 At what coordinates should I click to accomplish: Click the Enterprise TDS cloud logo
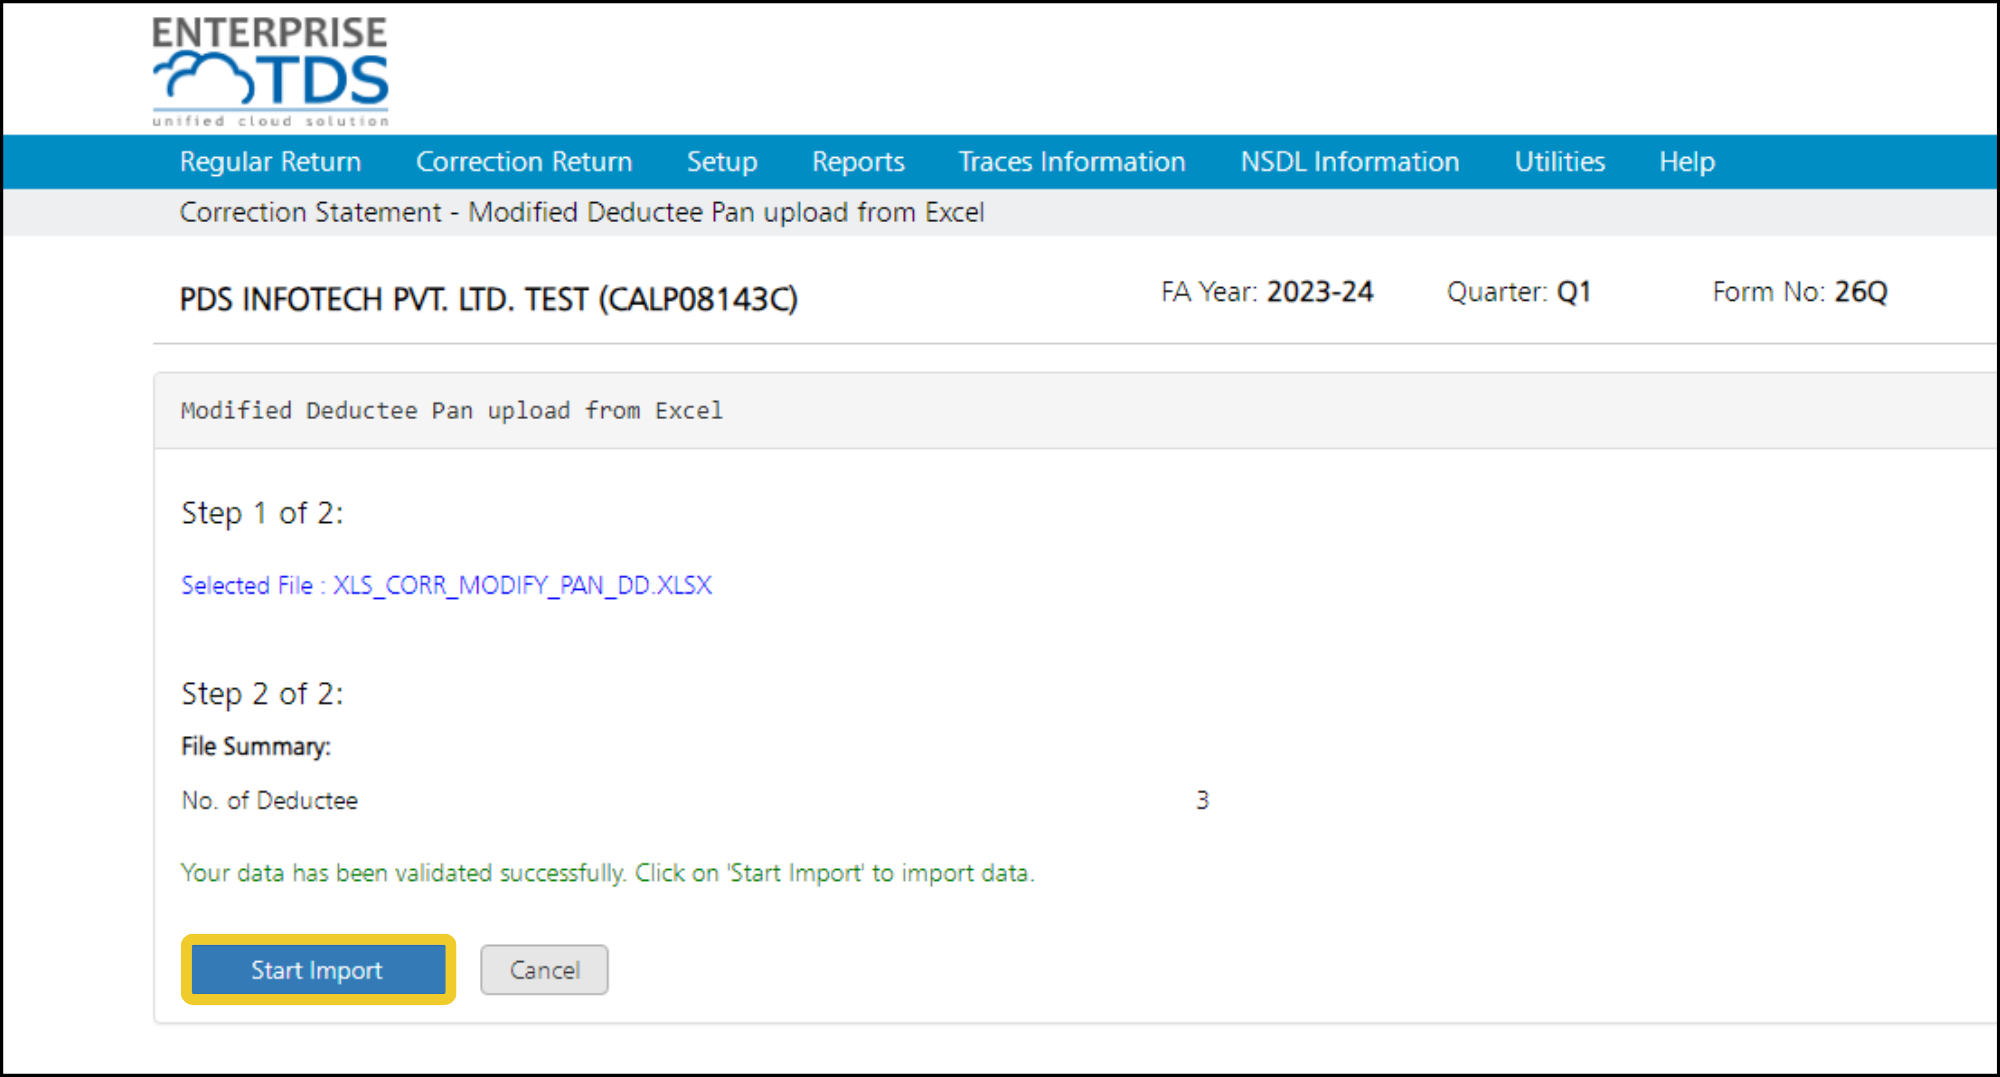(x=270, y=71)
